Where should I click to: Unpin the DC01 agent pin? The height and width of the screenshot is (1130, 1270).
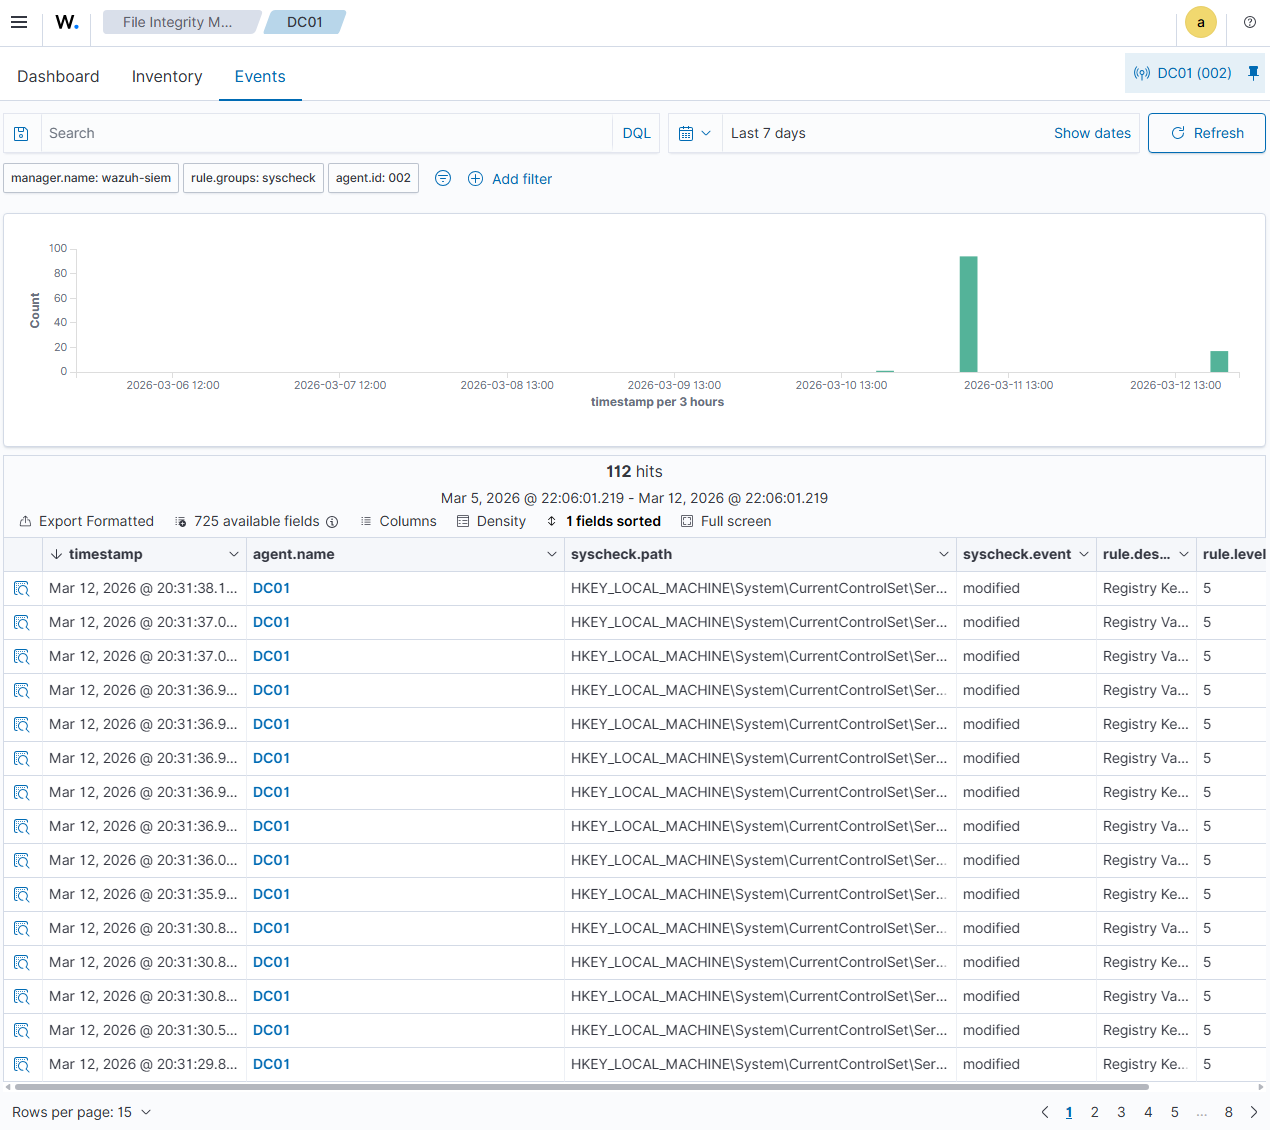1253,72
